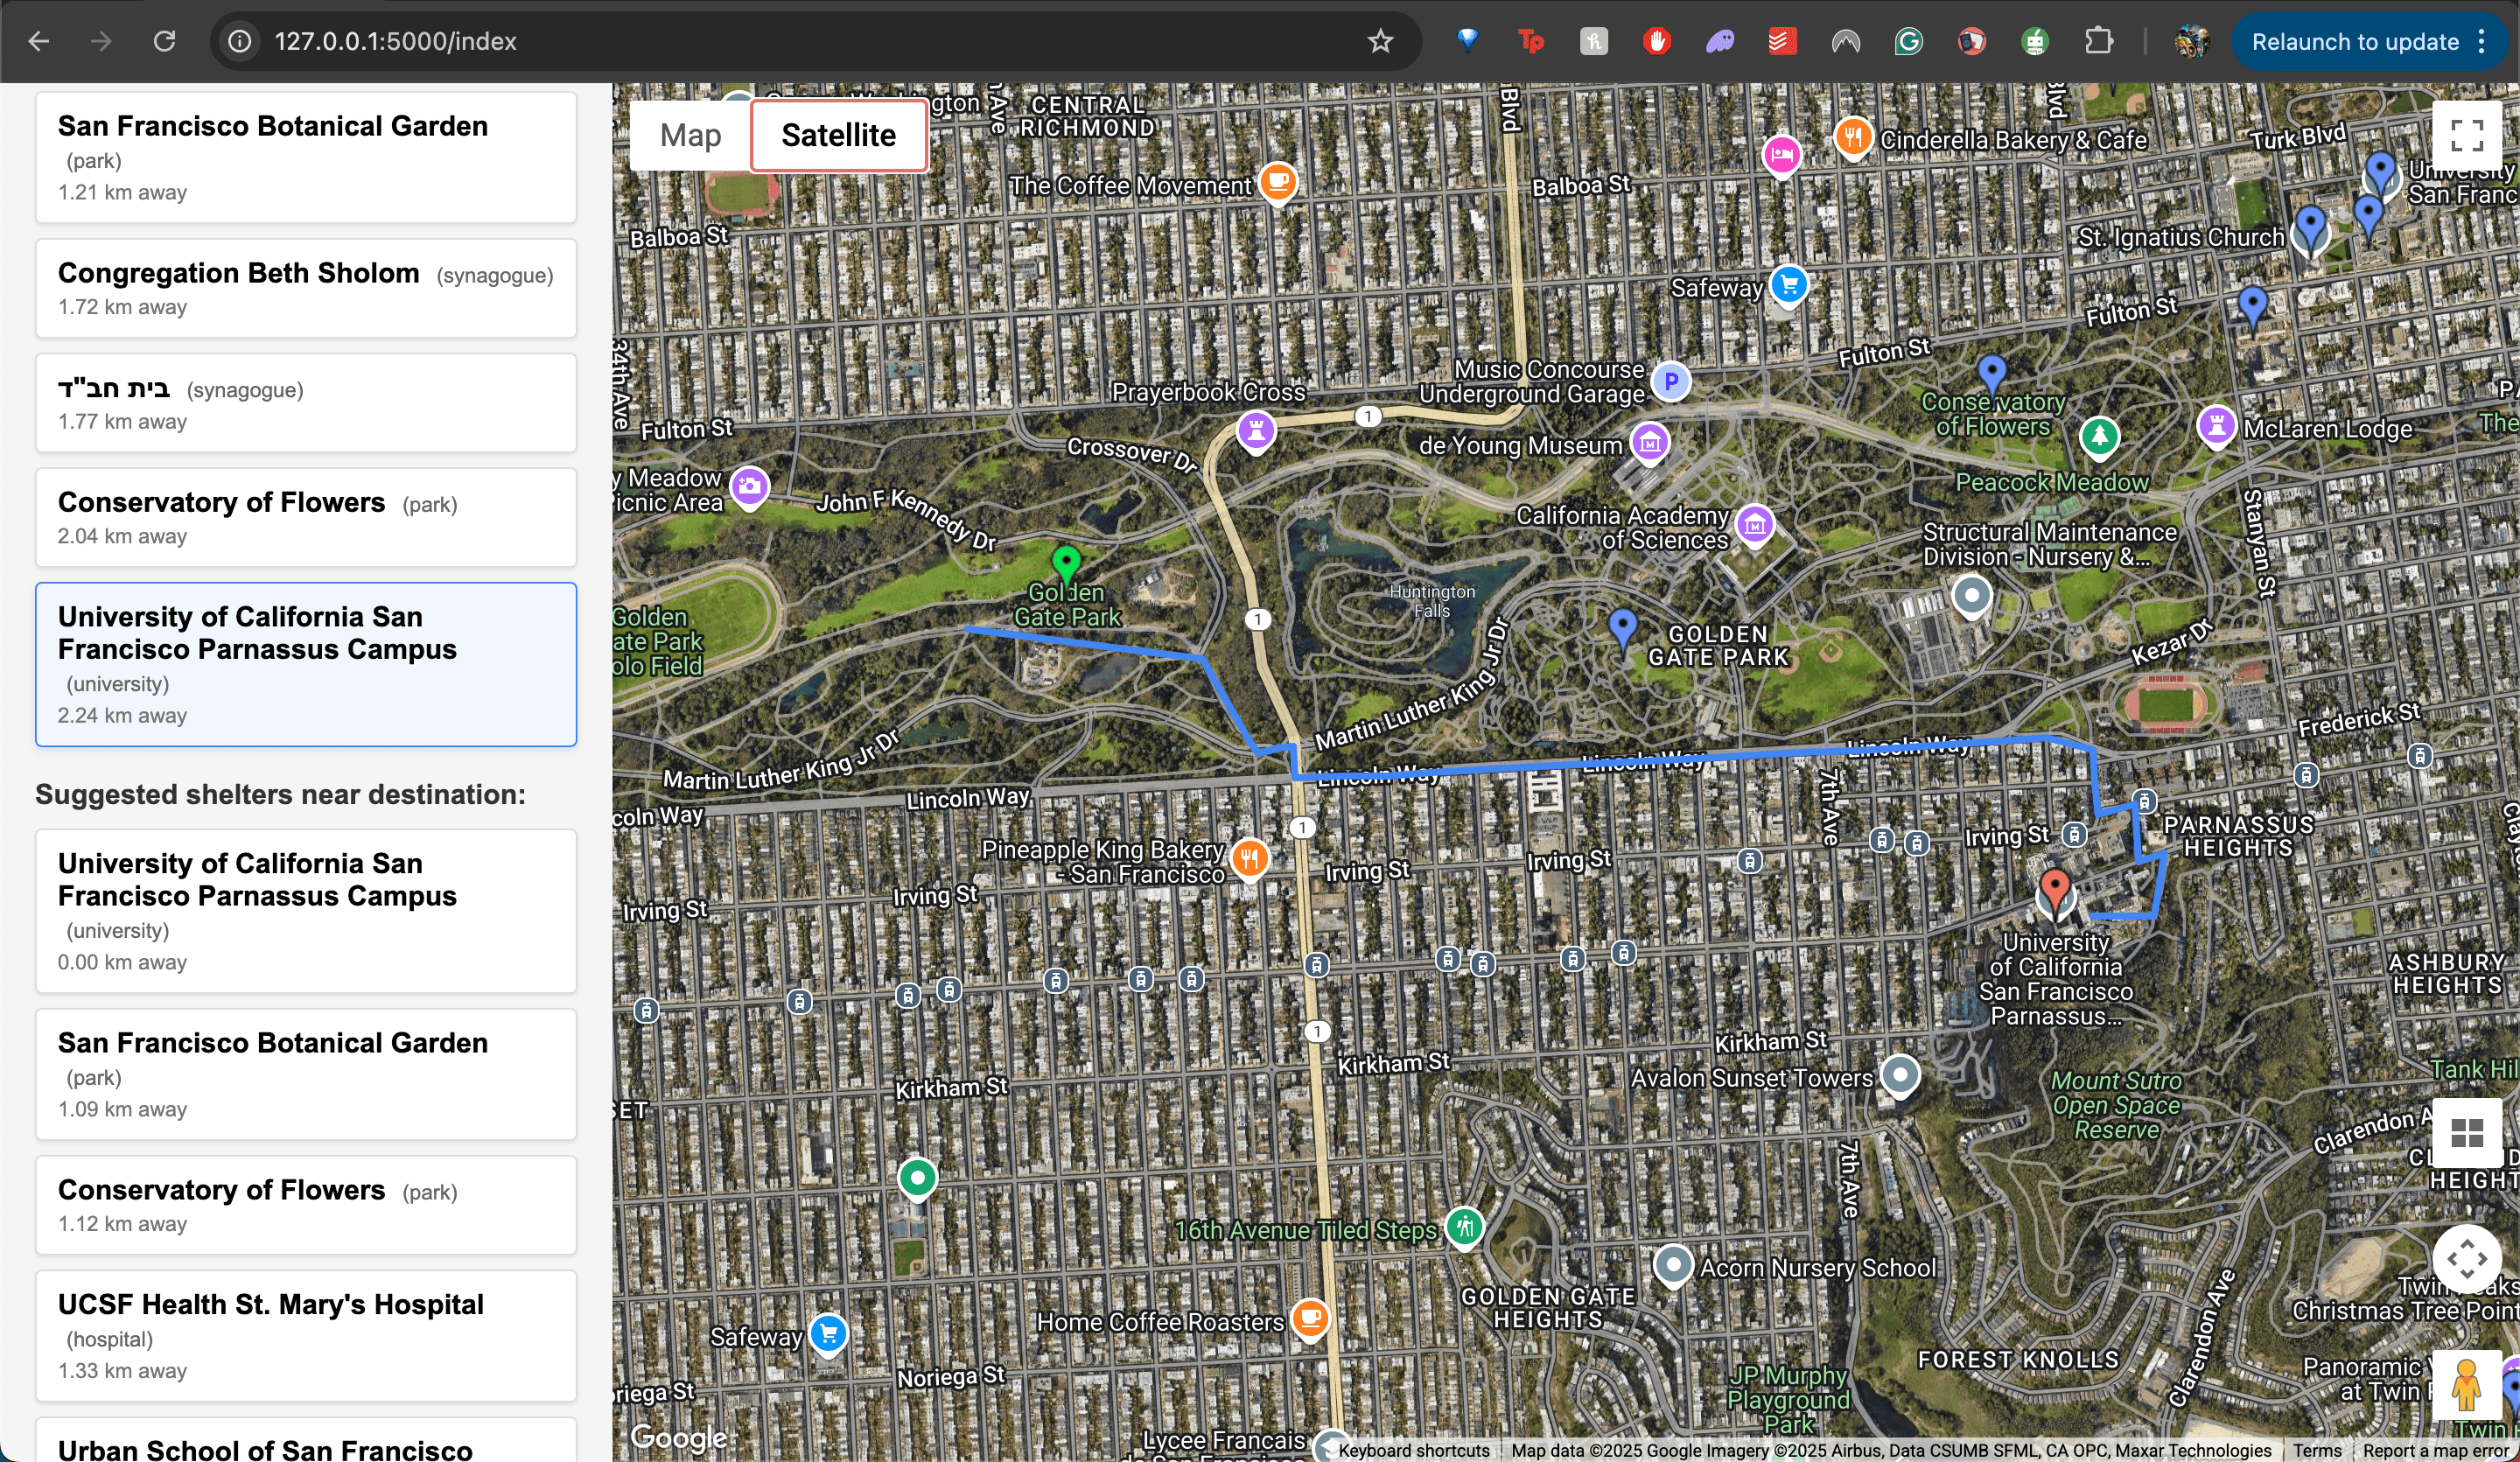Select Congregation Beth Sholom synagogue card
Image resolution: width=2520 pixels, height=1462 pixels.
click(306, 288)
